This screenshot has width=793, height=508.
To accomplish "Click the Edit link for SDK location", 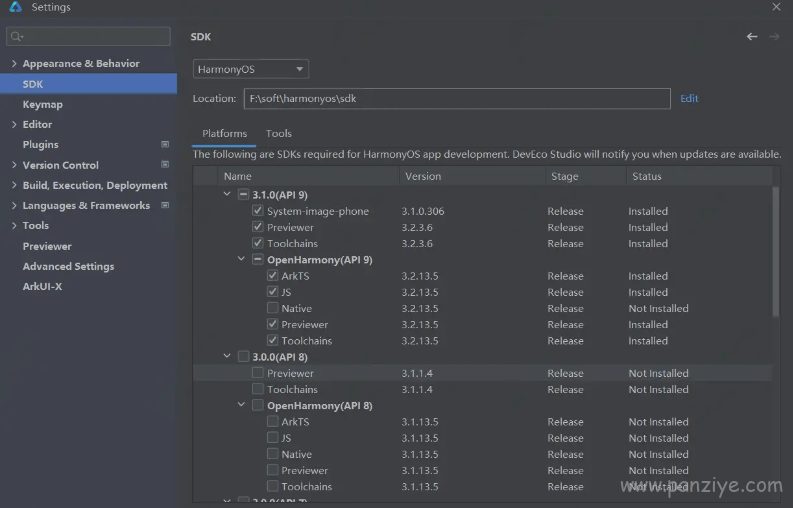I will 689,99.
